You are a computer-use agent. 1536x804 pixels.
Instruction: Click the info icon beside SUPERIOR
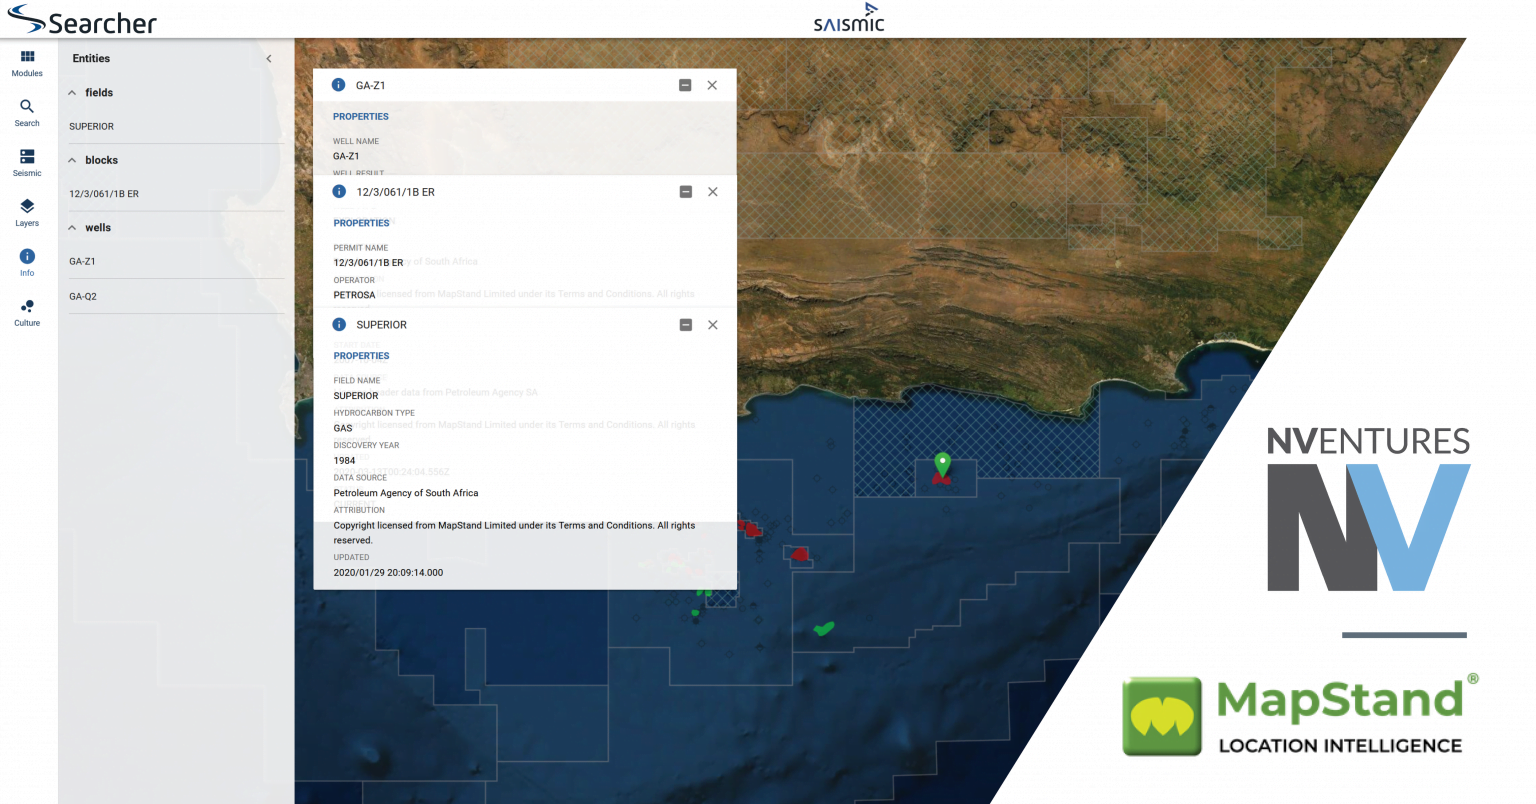338,324
